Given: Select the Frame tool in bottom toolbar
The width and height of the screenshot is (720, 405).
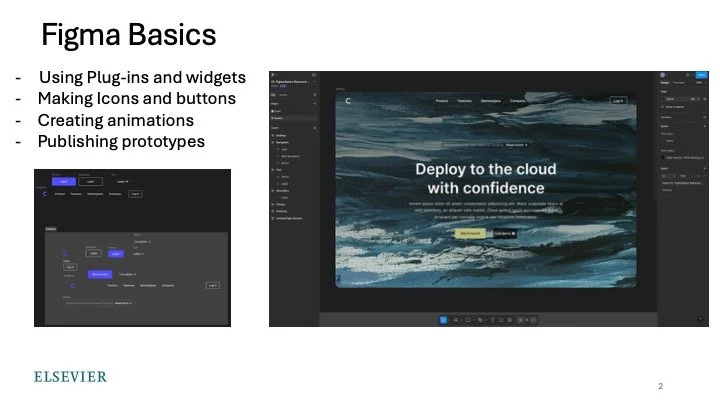Looking at the screenshot, I should (456, 320).
